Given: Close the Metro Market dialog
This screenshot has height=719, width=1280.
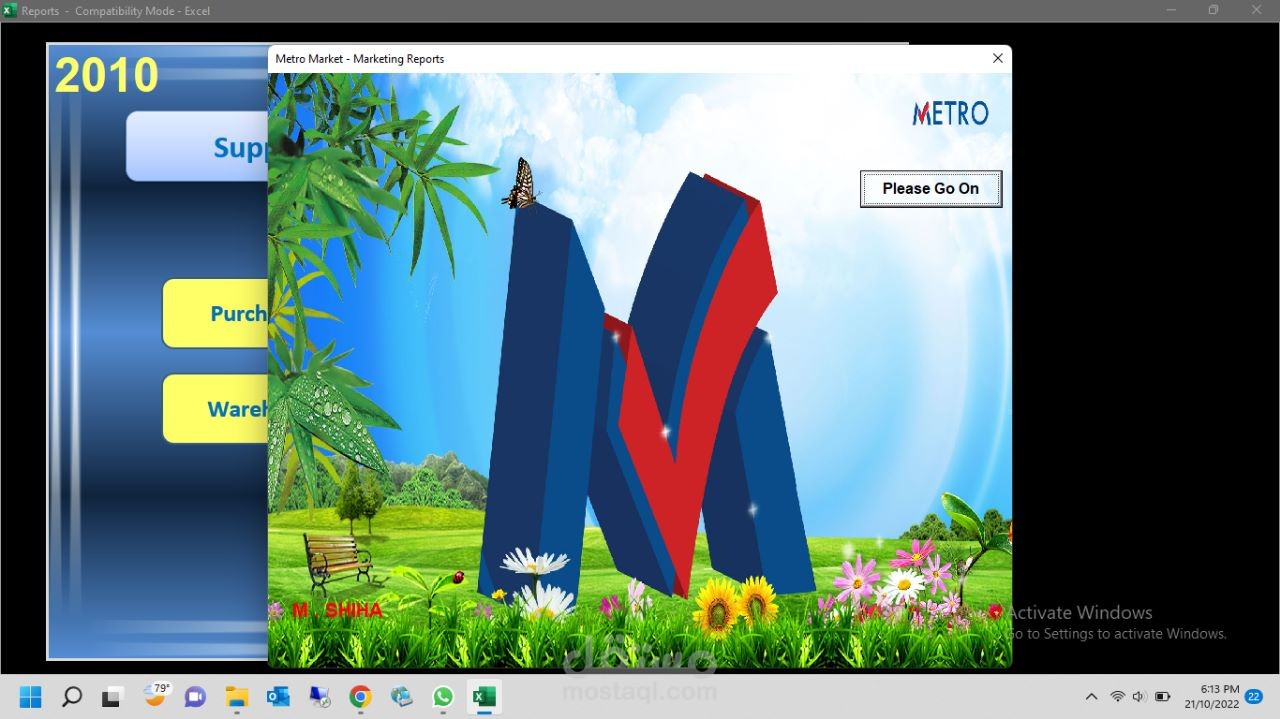Looking at the screenshot, I should tap(997, 59).
